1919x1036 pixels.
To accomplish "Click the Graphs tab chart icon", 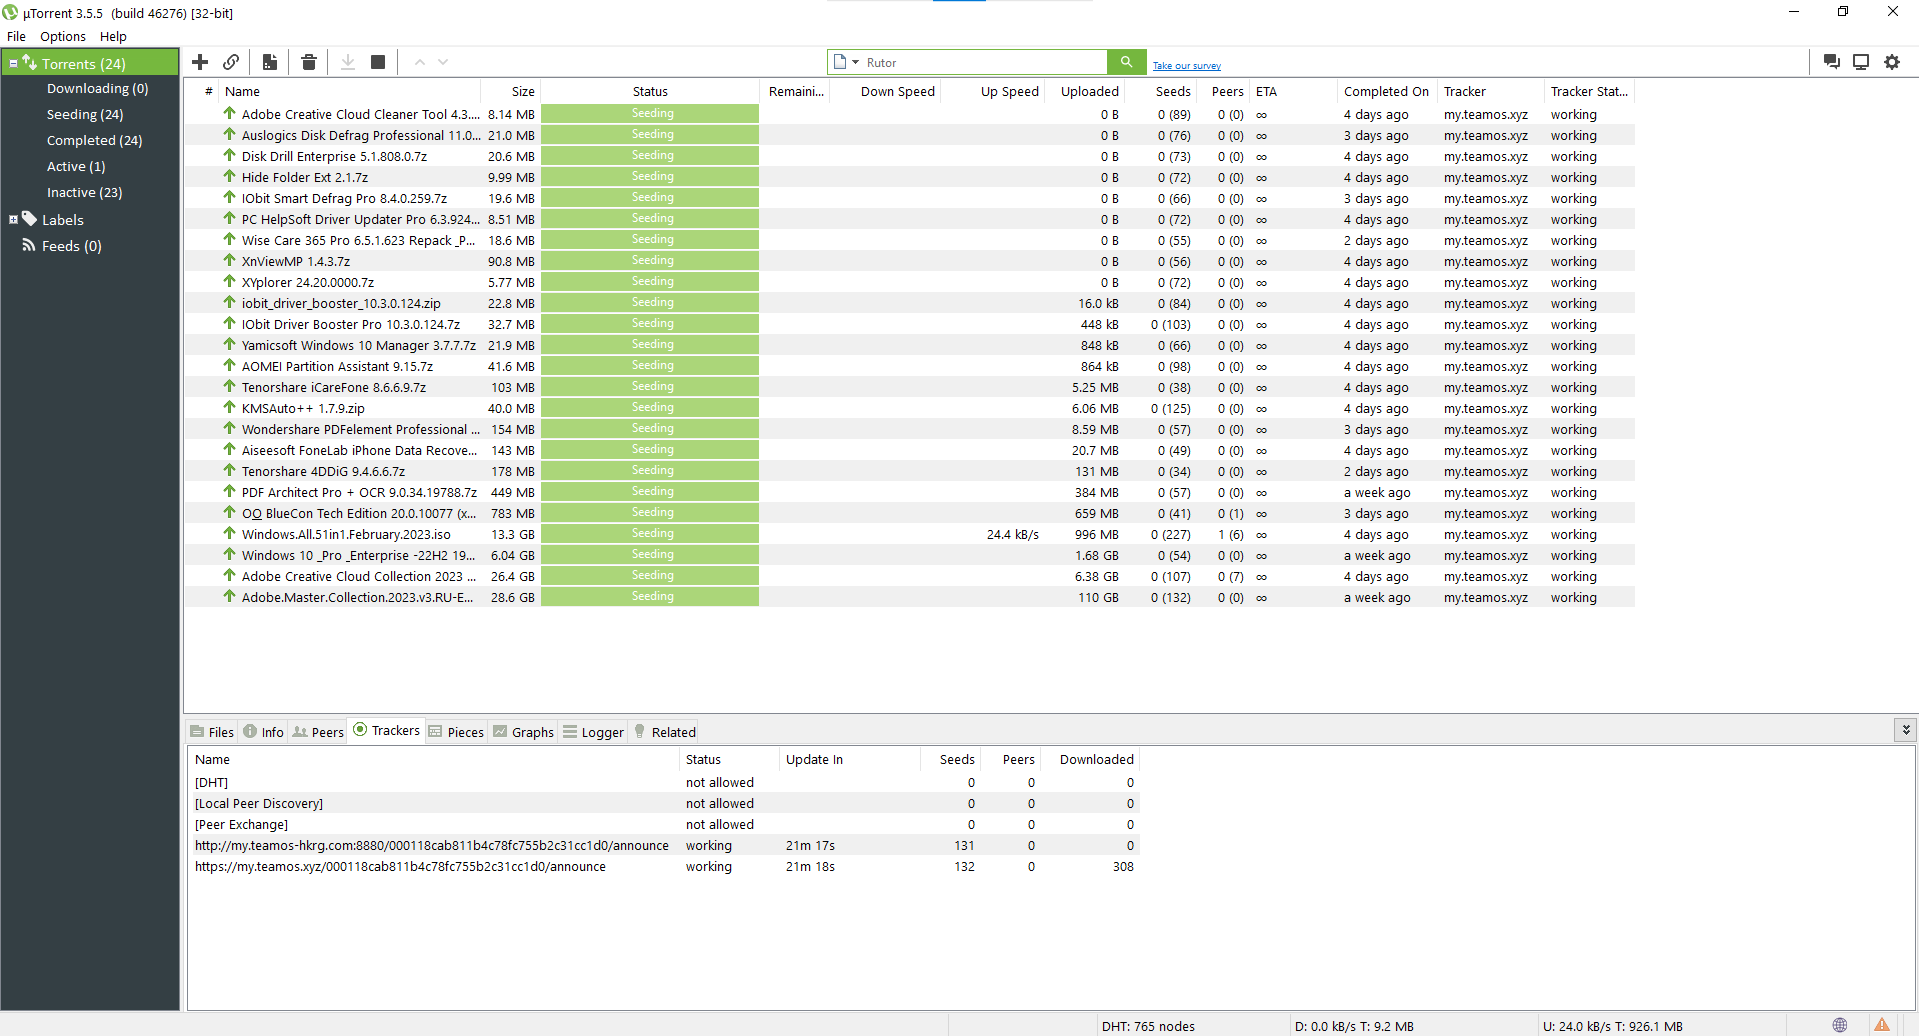I will tap(500, 731).
